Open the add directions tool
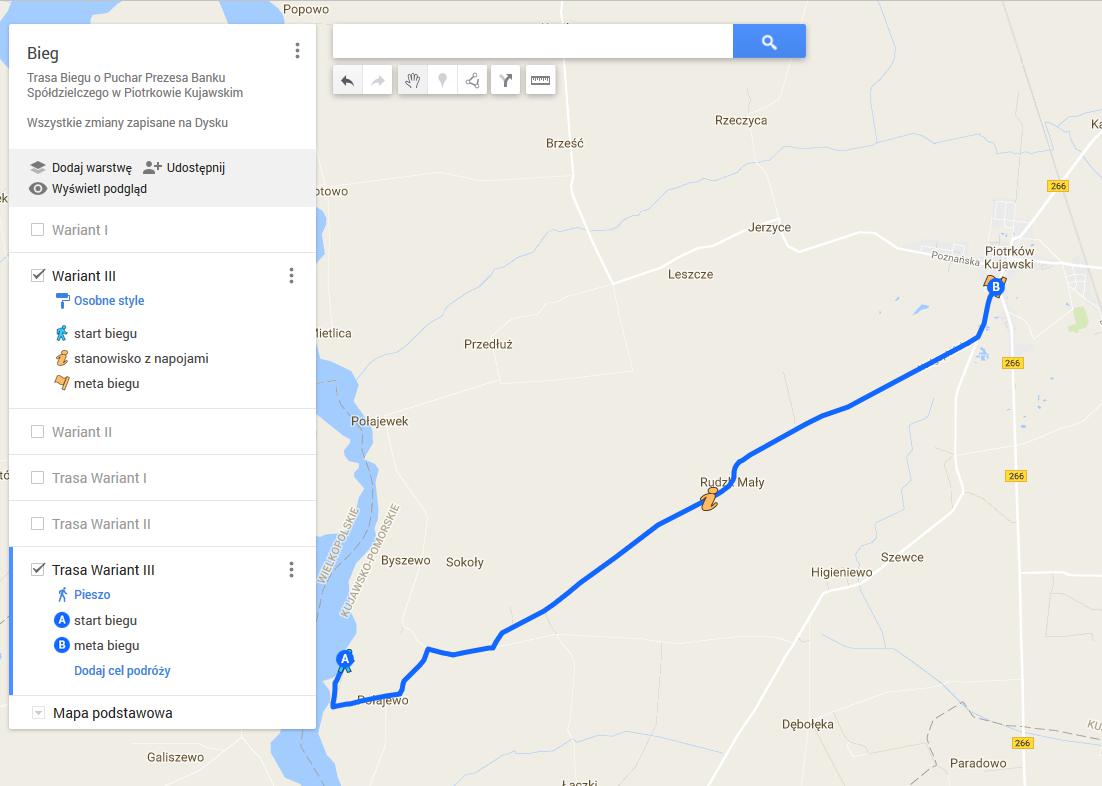The image size is (1102, 786). (x=505, y=80)
